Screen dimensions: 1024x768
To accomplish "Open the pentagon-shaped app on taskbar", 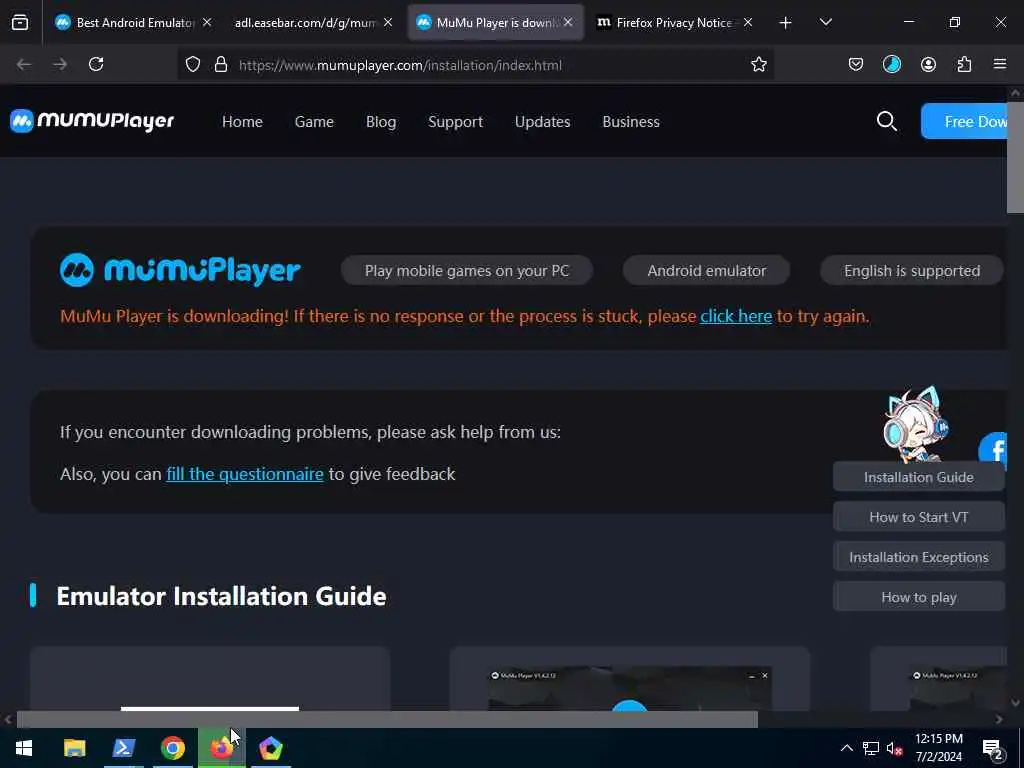I will (x=270, y=748).
